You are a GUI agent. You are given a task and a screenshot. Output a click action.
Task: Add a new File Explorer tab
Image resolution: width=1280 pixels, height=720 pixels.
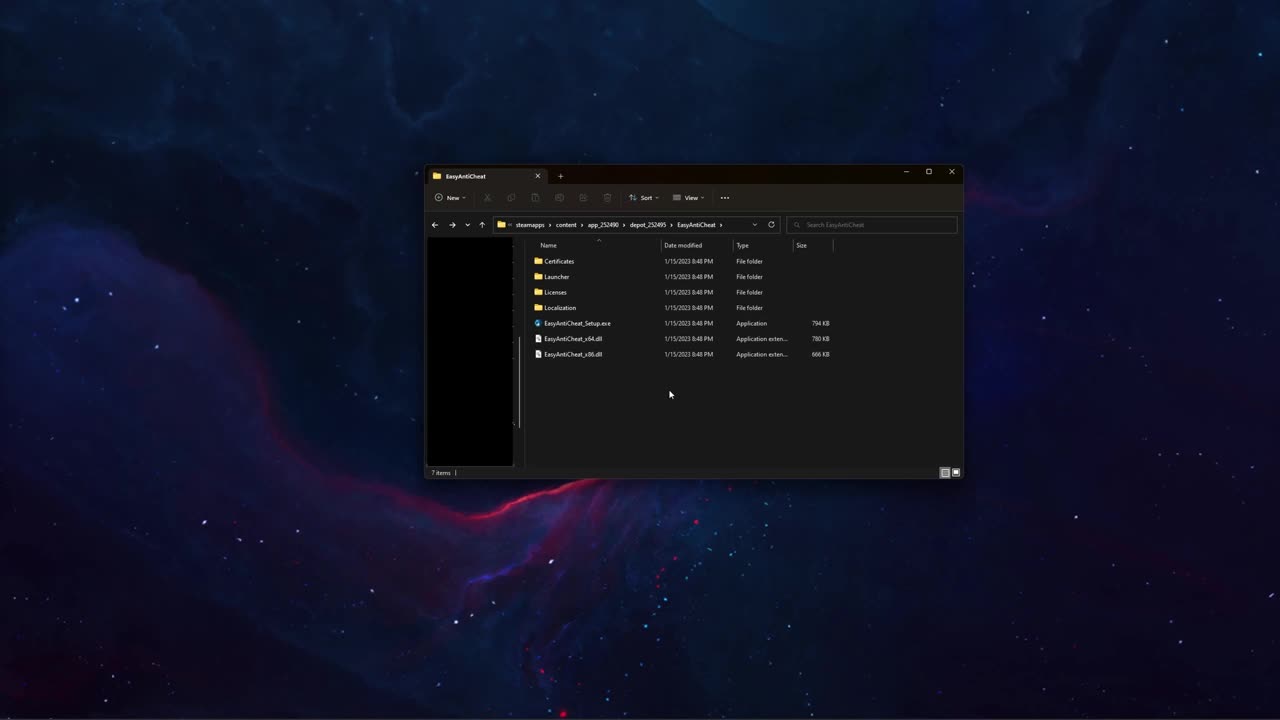pyautogui.click(x=560, y=176)
